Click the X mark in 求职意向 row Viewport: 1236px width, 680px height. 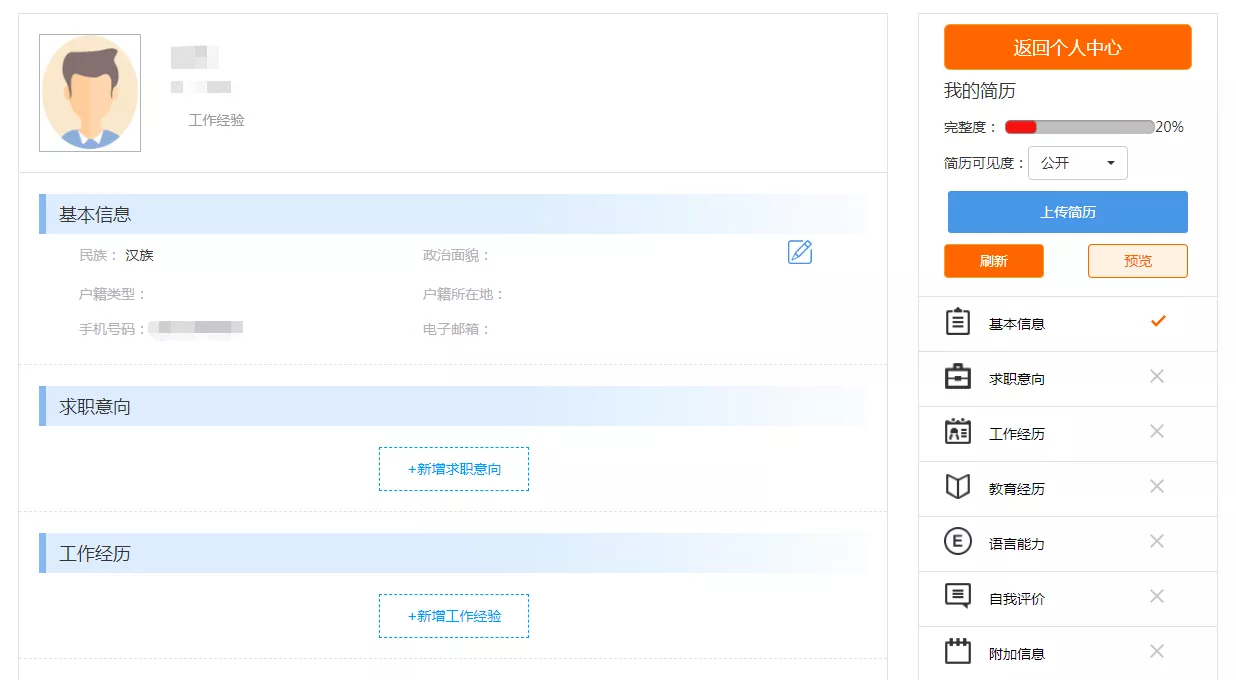(x=1157, y=376)
